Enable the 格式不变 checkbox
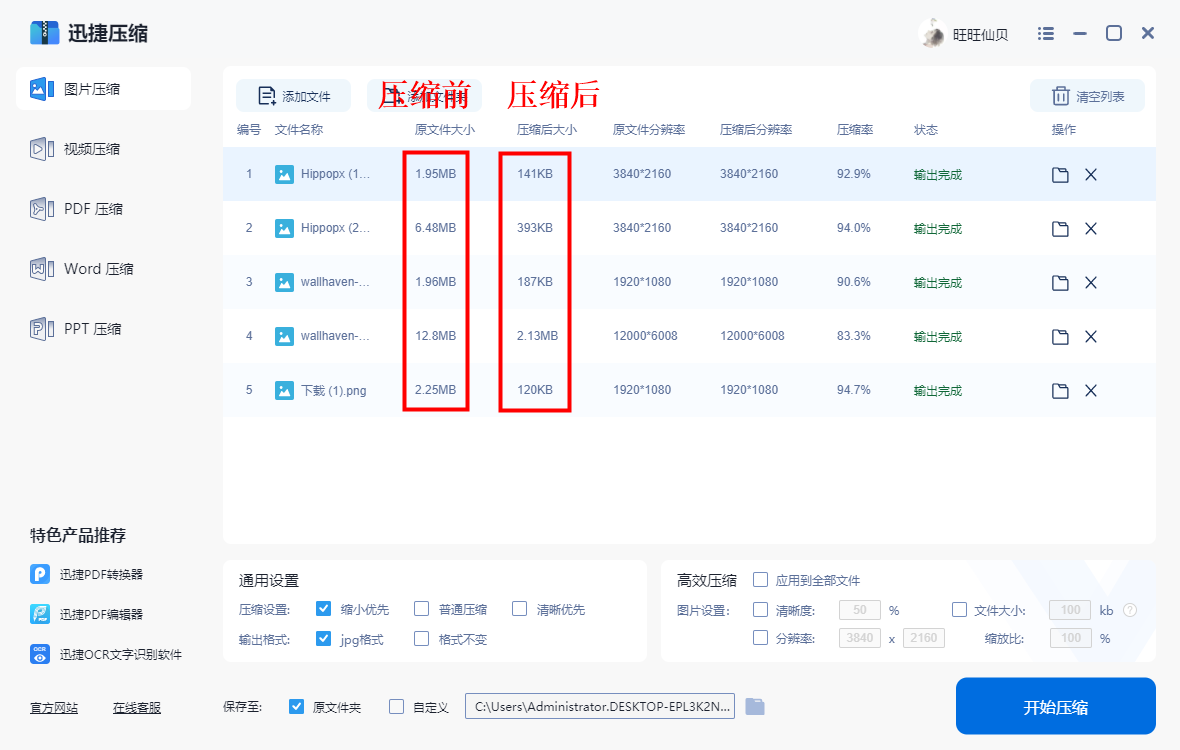The image size is (1180, 750). (421, 637)
